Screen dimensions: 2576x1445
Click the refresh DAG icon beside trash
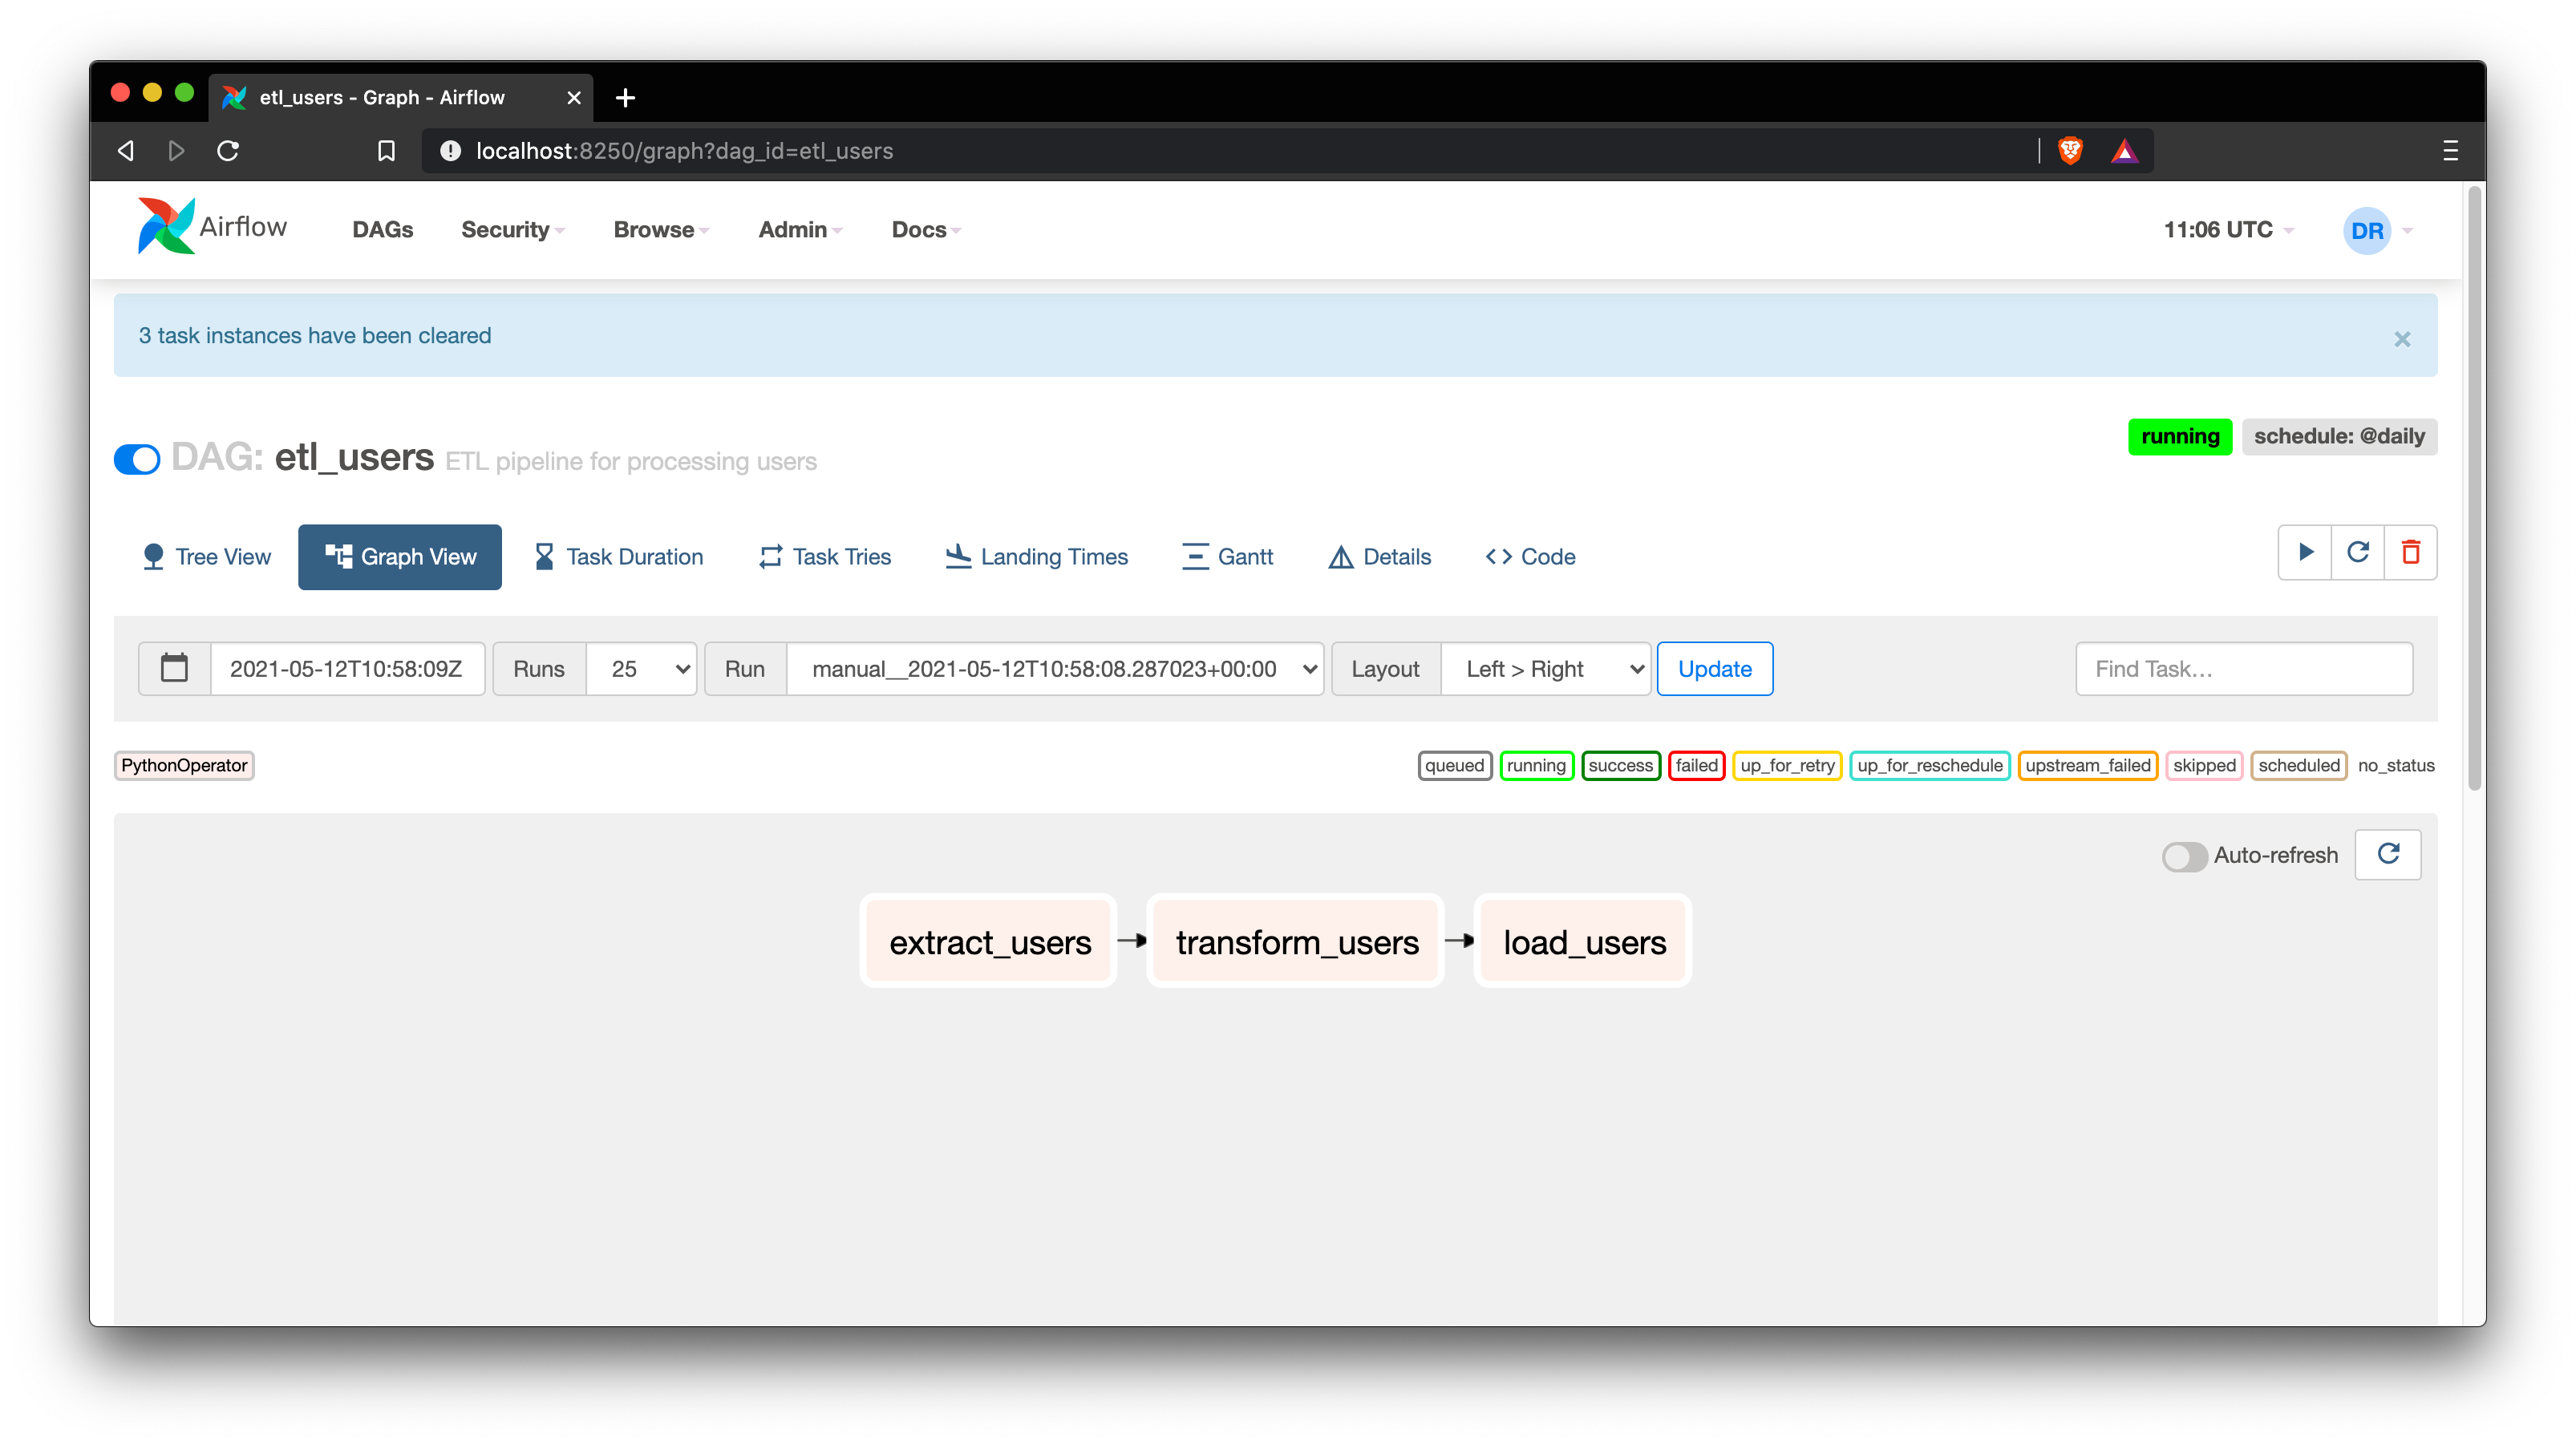[x=2358, y=552]
